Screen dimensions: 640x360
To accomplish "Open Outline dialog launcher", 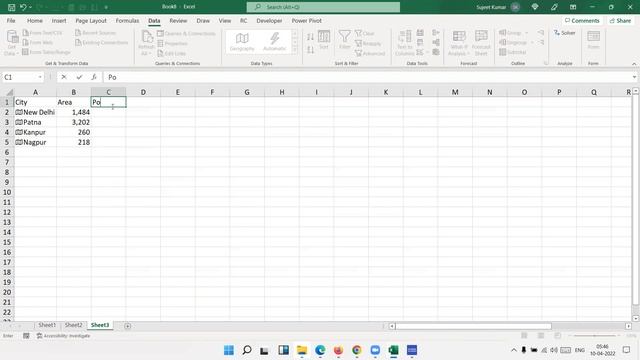I will (x=546, y=63).
